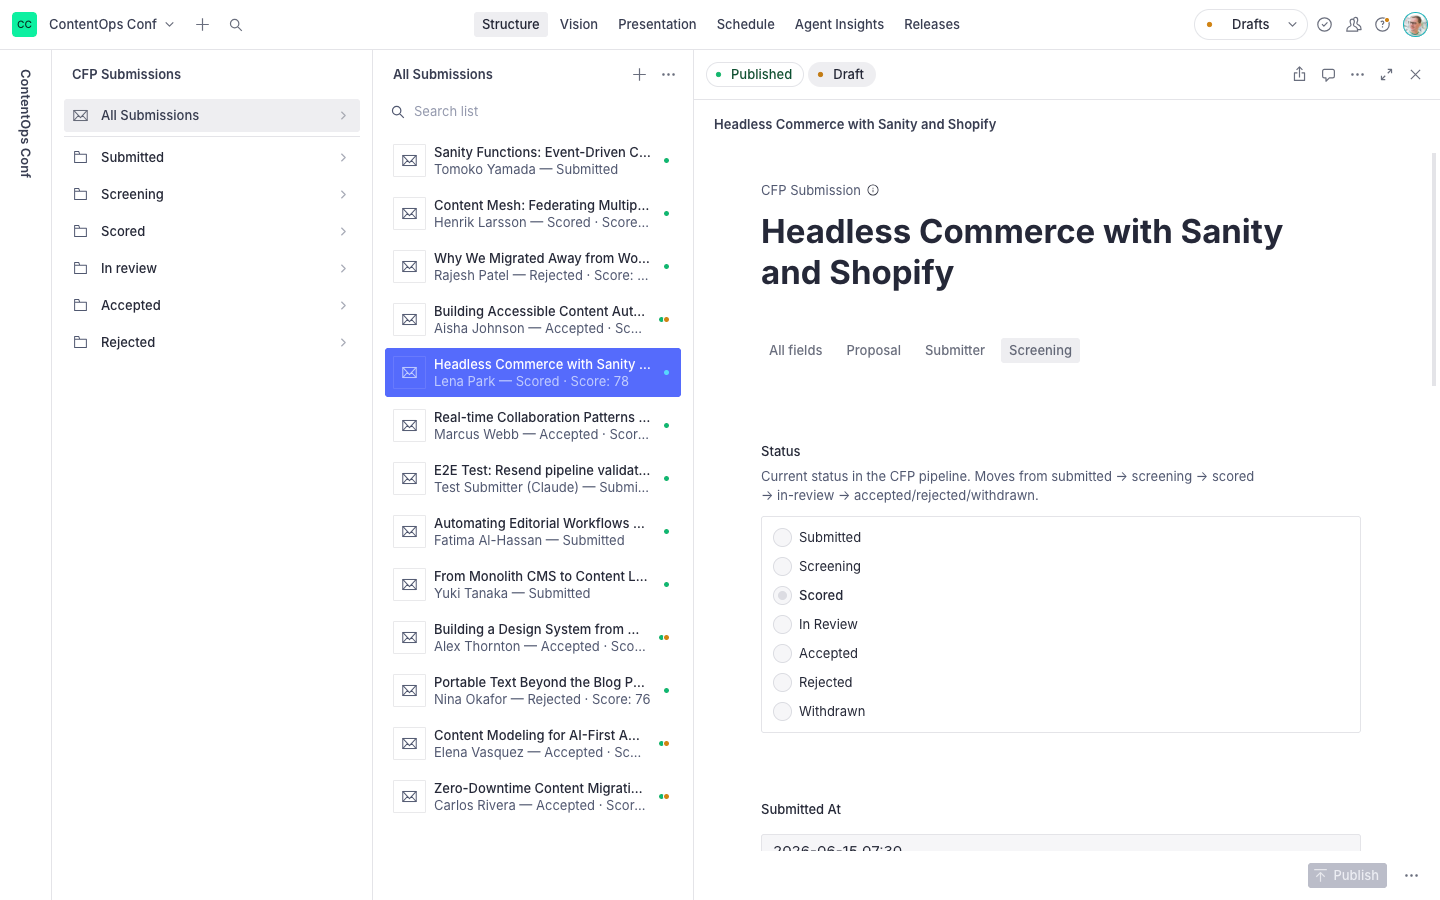The image size is (1440, 900).
Task: Show the All fields group tab
Action: click(x=795, y=350)
